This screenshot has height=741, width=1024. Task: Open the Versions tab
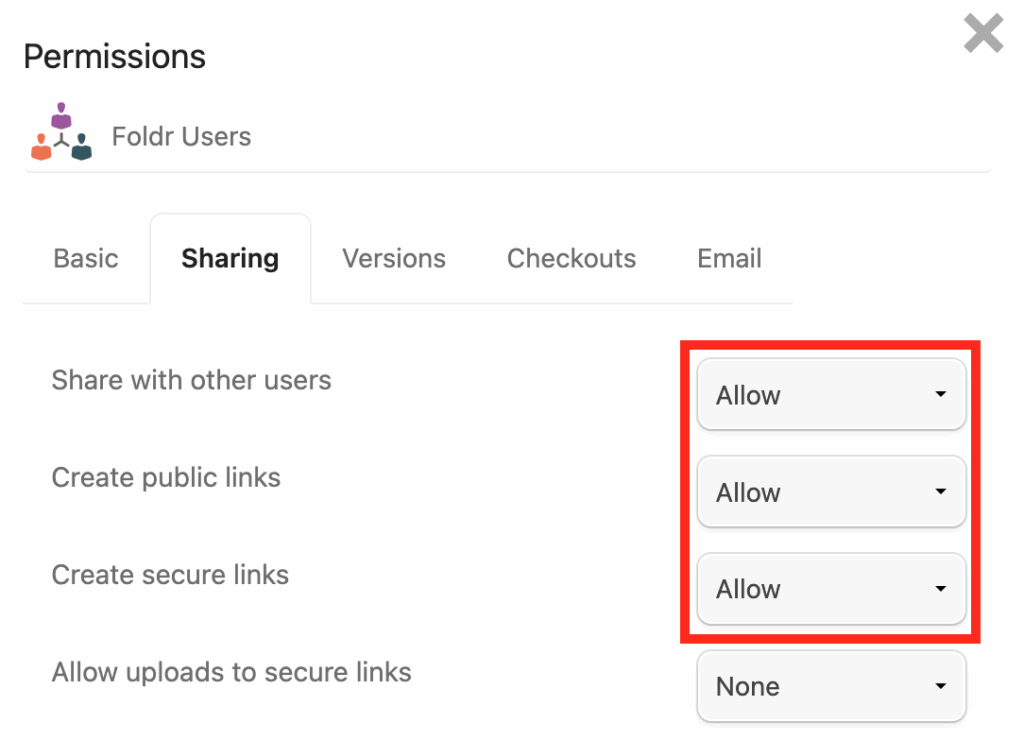394,259
